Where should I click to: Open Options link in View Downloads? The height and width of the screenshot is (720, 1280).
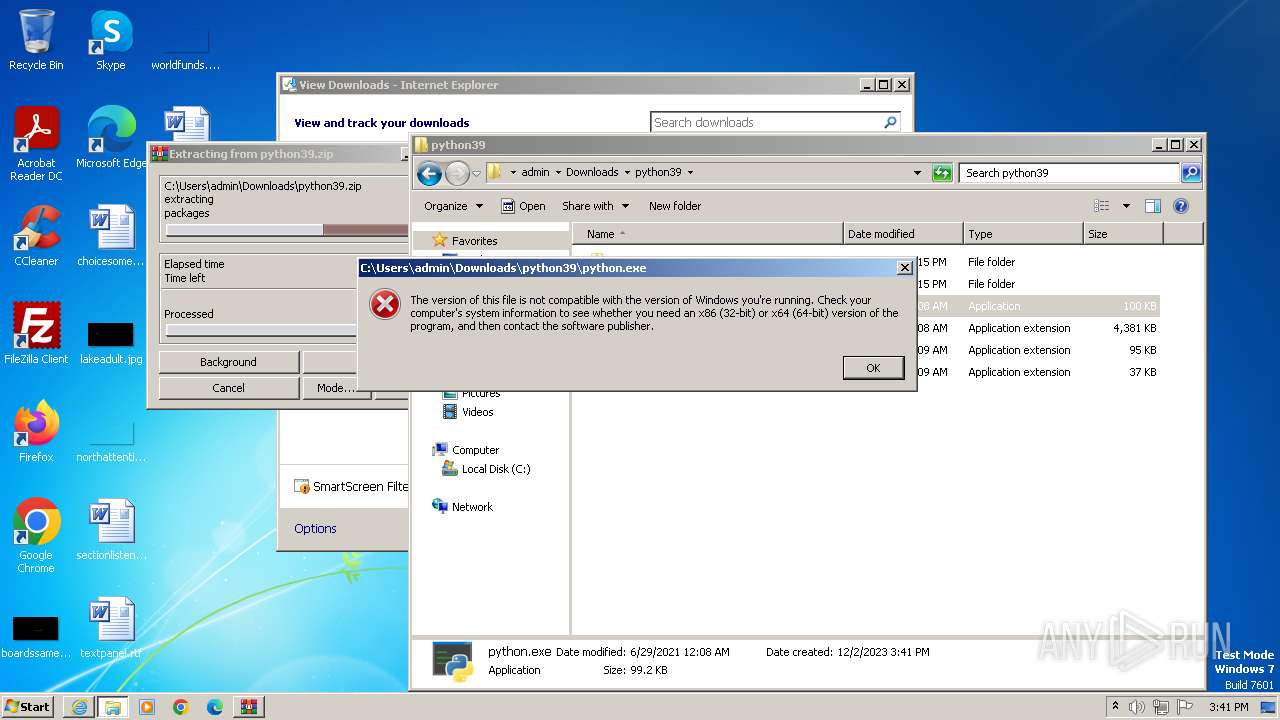point(315,529)
